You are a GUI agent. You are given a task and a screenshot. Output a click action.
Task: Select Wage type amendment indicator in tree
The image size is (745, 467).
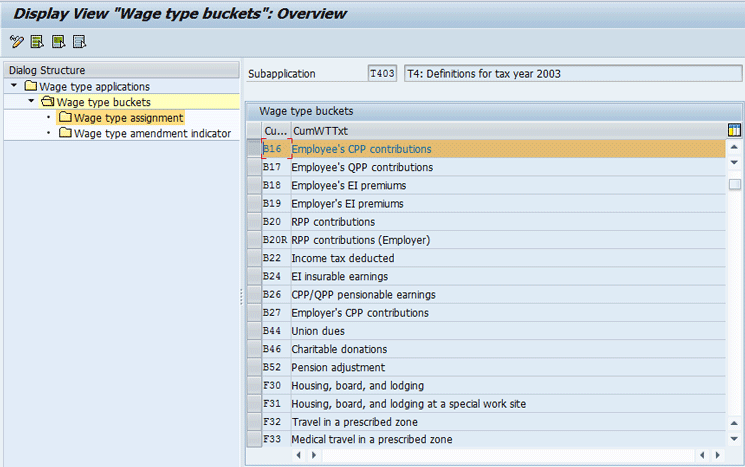(152, 134)
